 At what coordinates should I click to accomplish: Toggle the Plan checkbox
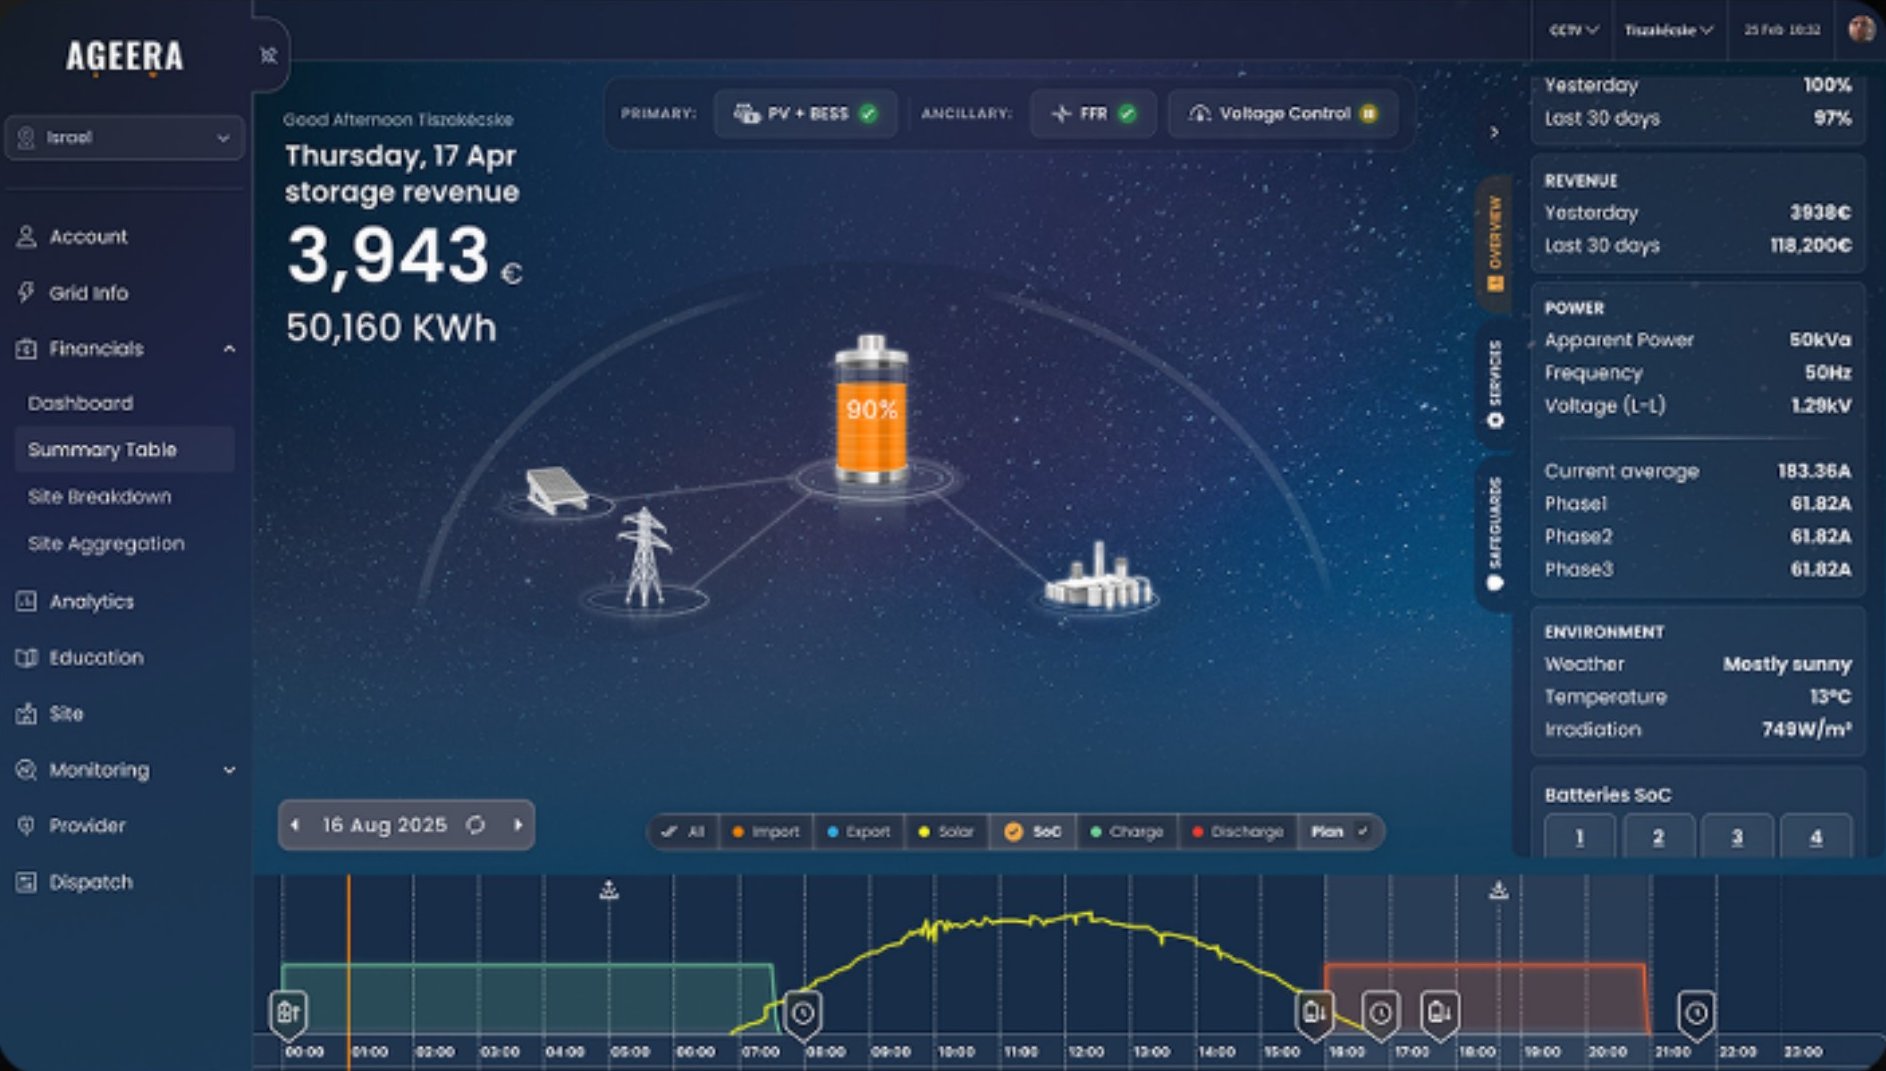pyautogui.click(x=1362, y=831)
